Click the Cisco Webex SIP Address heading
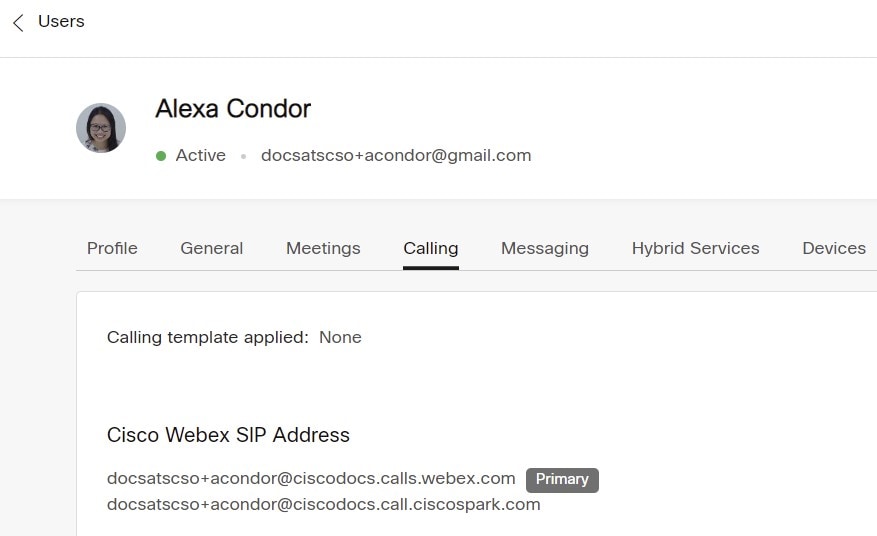Viewport: 877px width, 536px height. pos(228,435)
